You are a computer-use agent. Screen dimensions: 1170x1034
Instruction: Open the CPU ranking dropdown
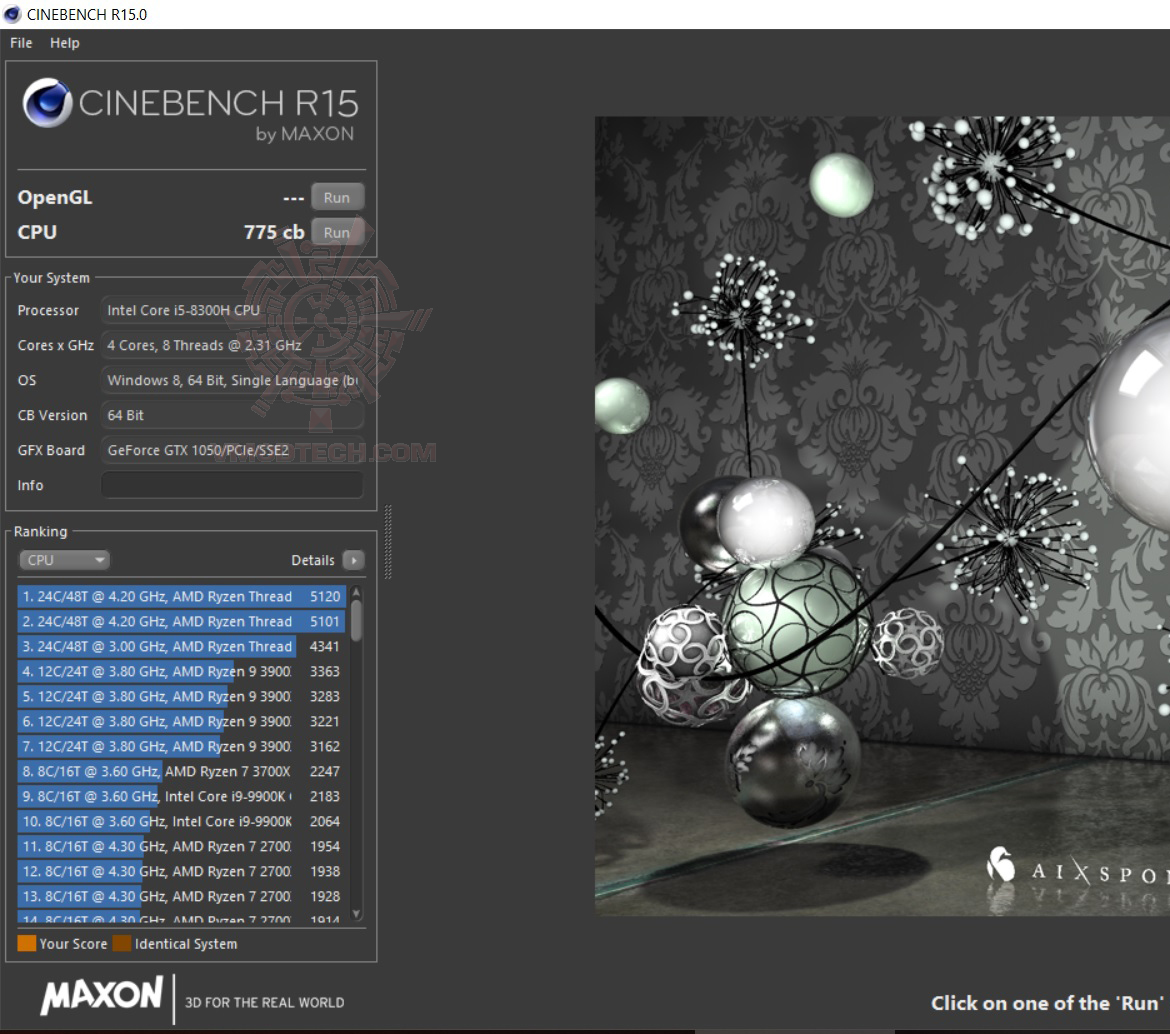64,560
